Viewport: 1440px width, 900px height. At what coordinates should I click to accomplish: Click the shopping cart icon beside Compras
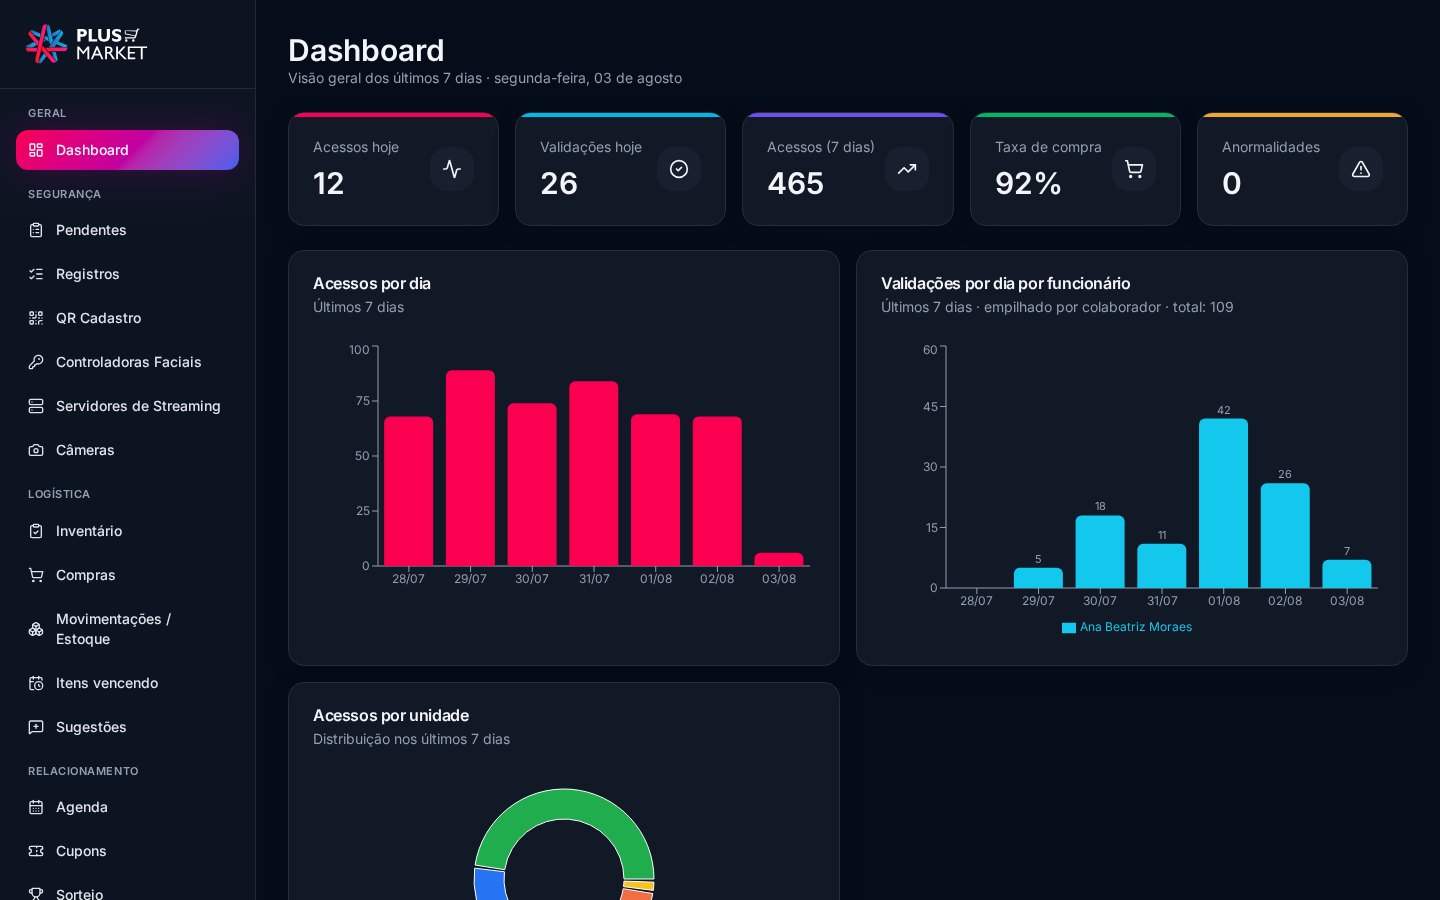tap(36, 575)
